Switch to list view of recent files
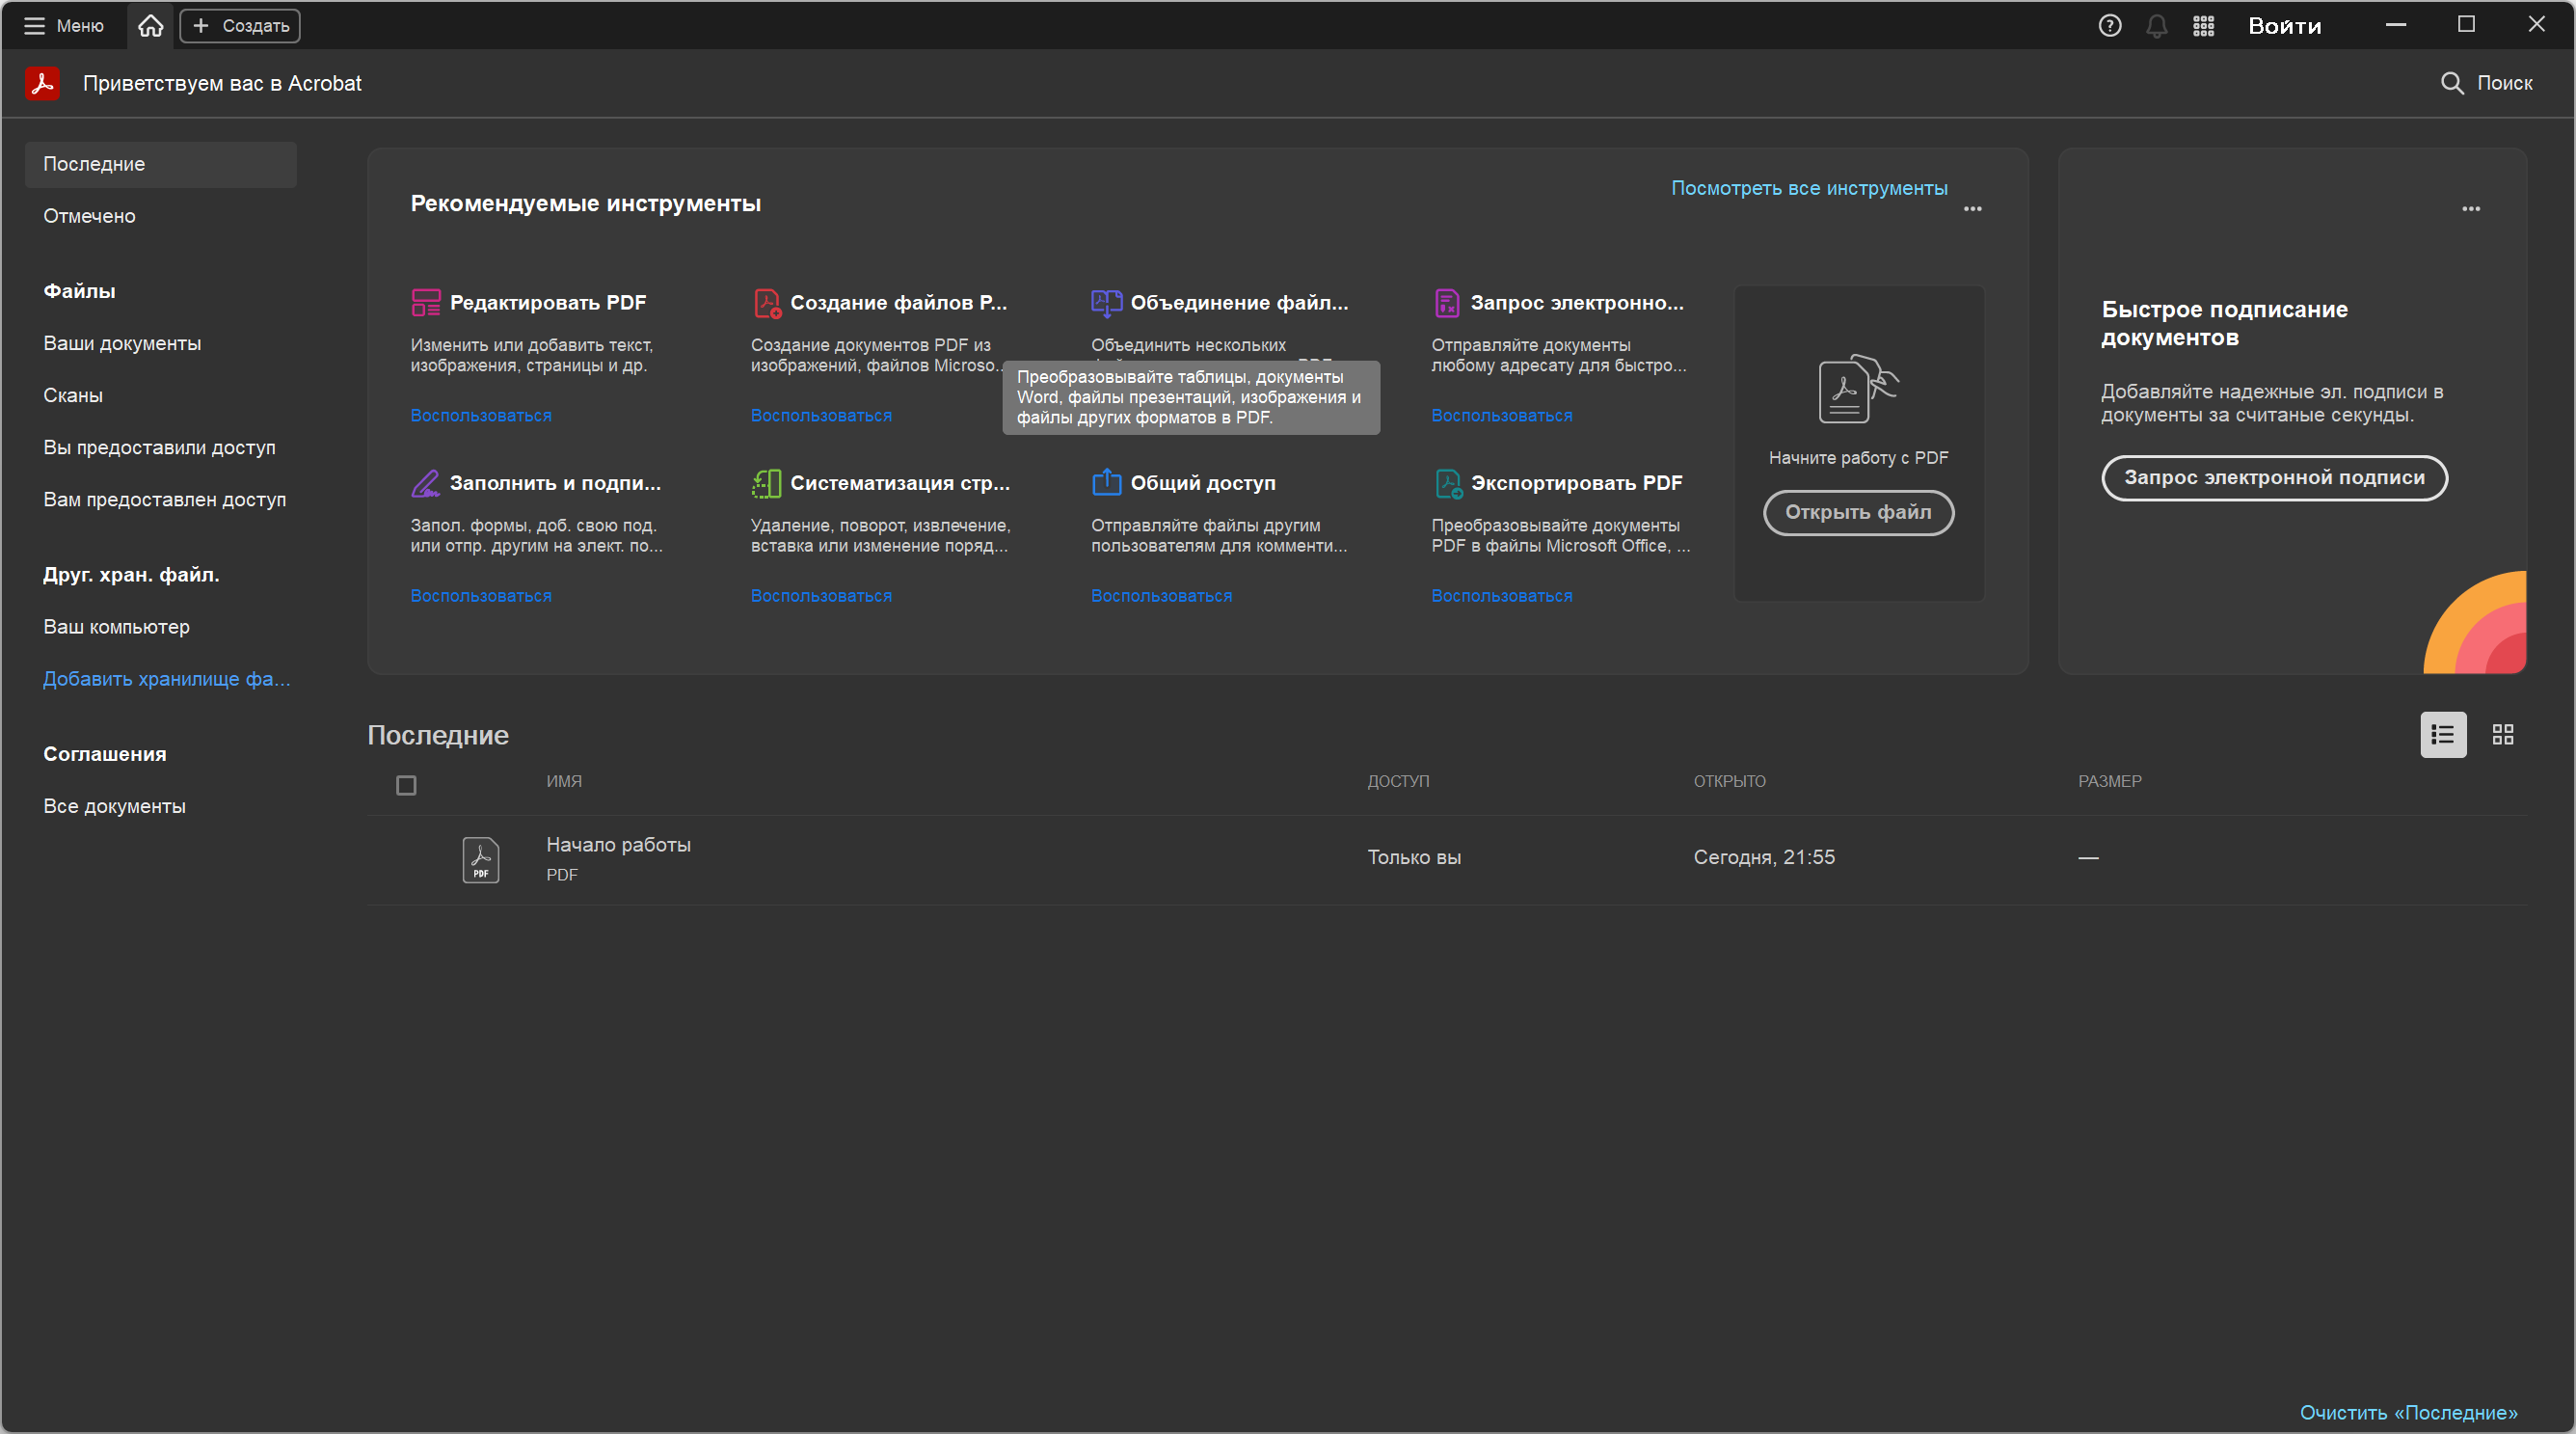 pos(2443,735)
